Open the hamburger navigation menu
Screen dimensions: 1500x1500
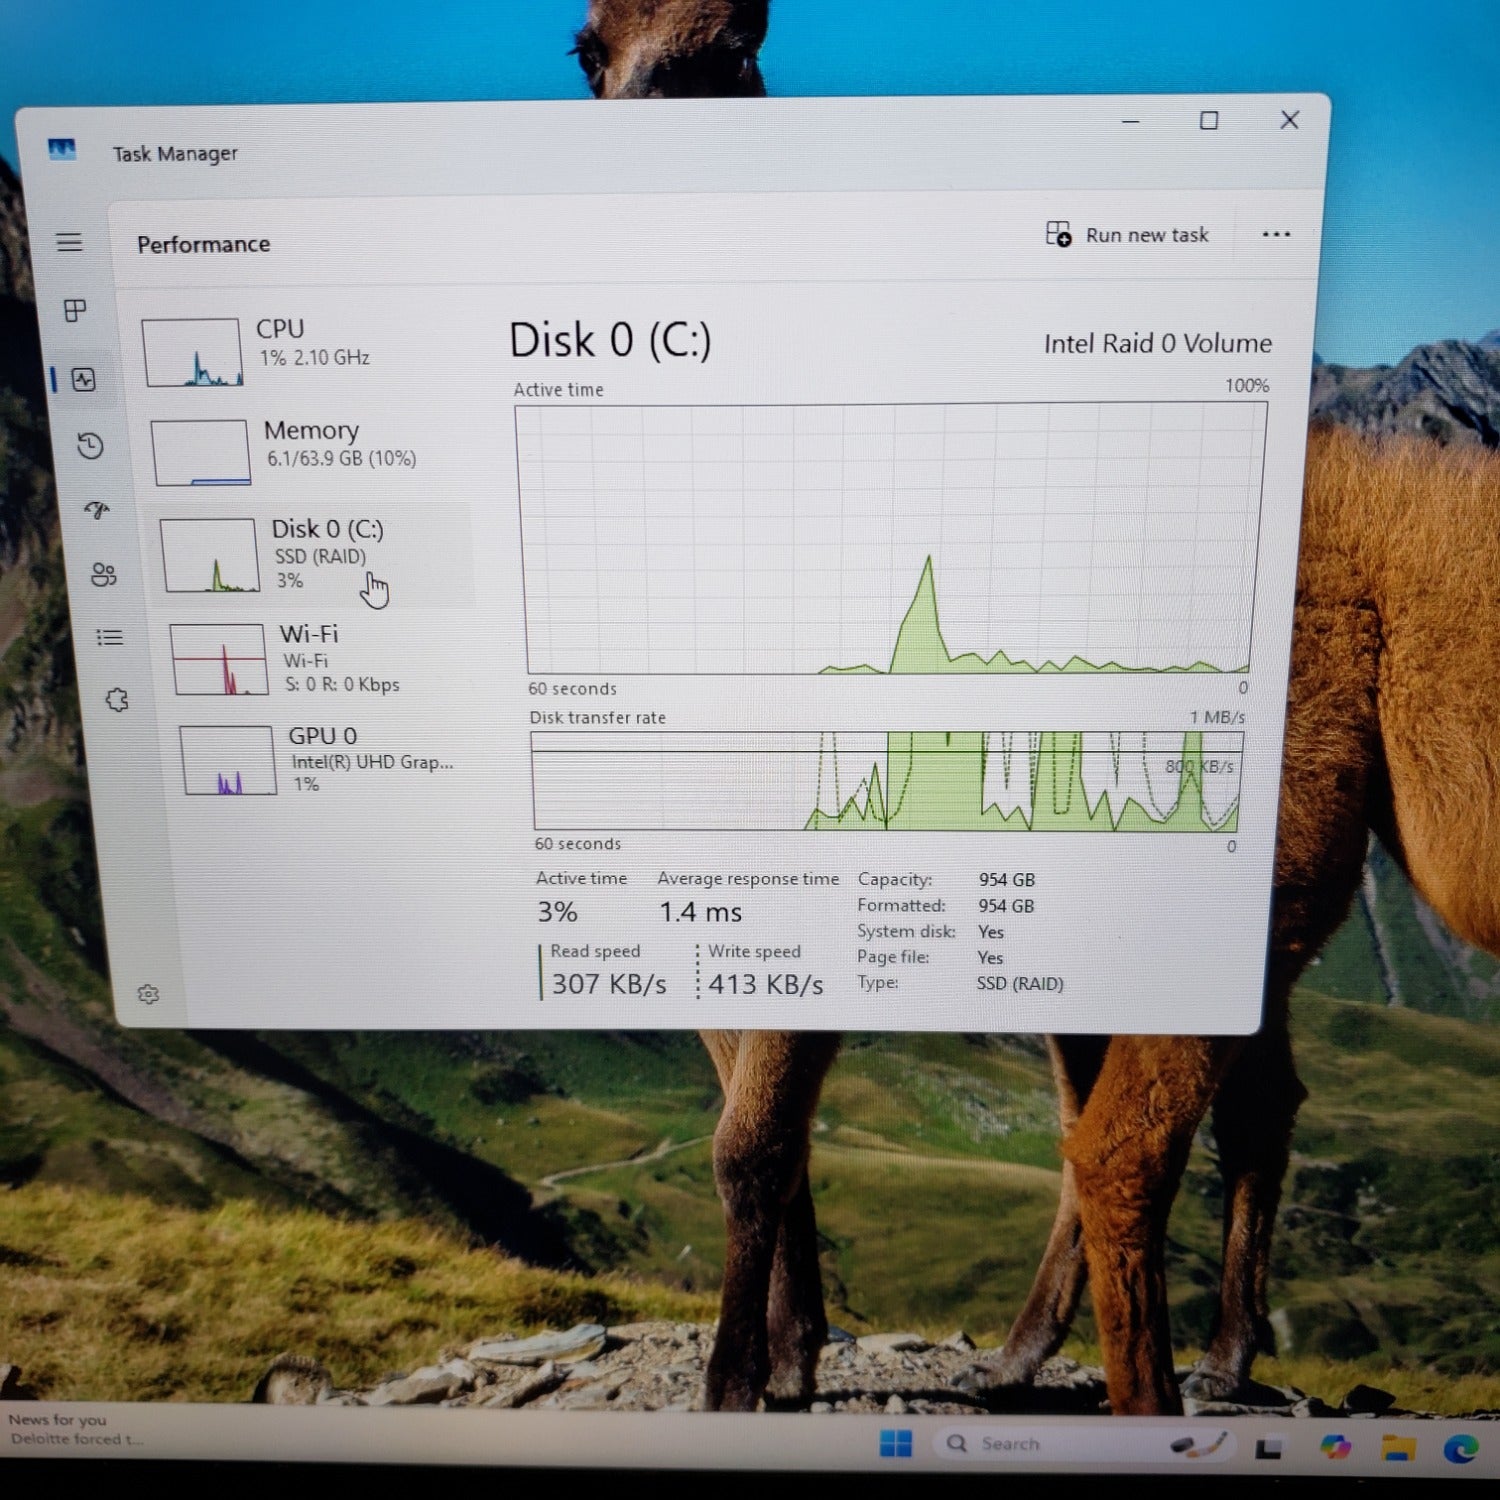pos(69,242)
